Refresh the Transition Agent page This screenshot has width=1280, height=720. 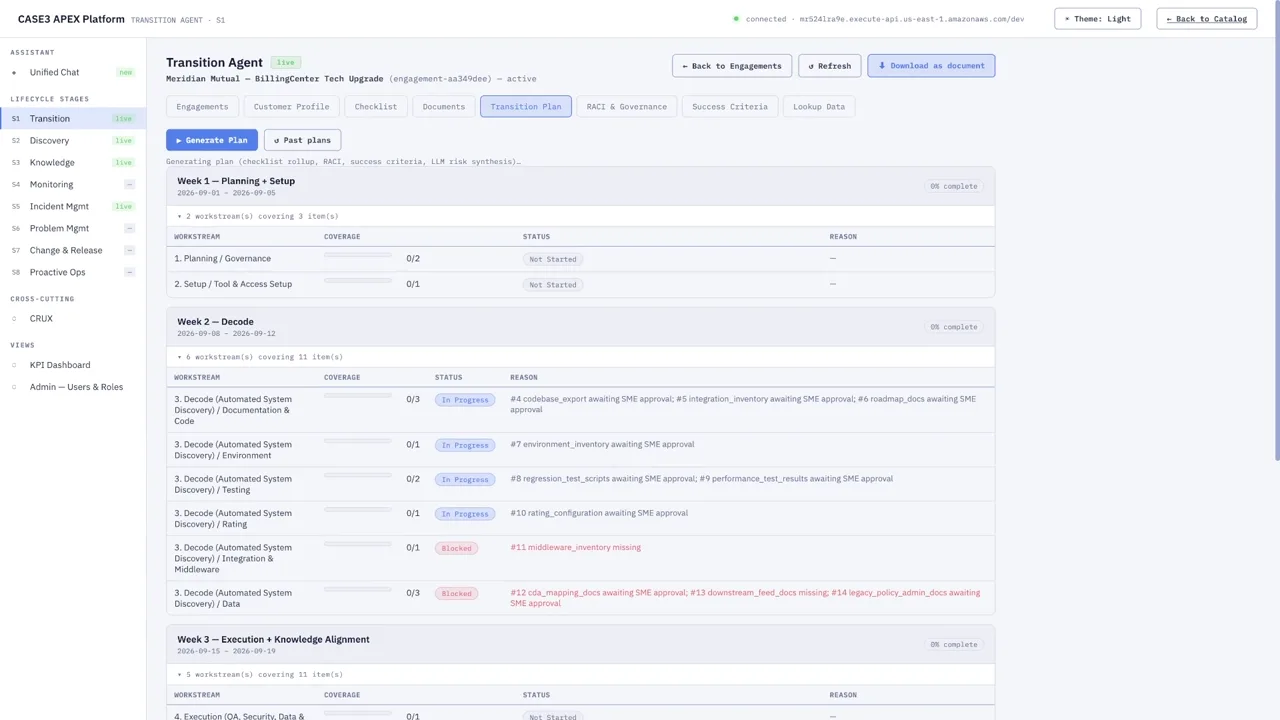[x=830, y=66]
